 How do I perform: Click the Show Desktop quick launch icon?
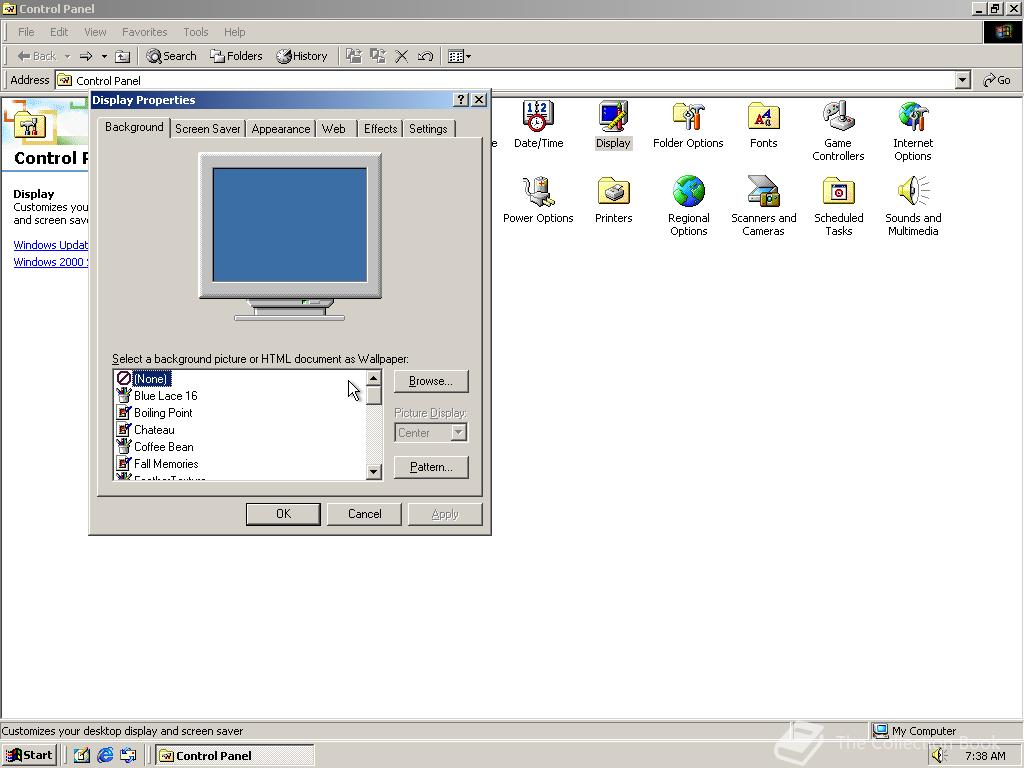82,755
